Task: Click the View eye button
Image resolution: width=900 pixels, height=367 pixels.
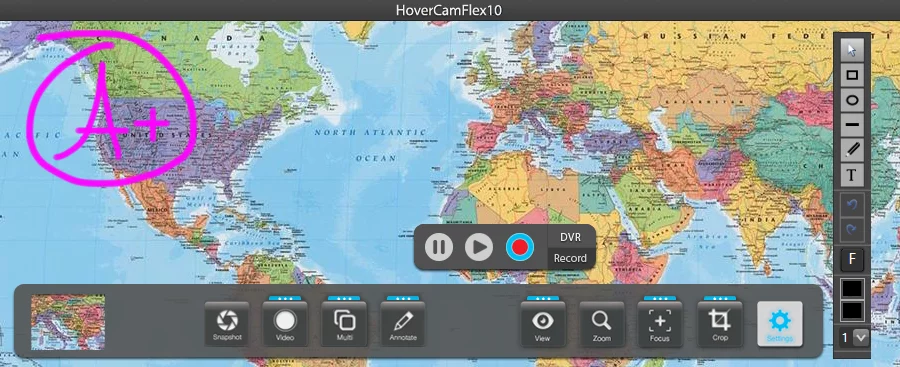Action: pyautogui.click(x=543, y=324)
